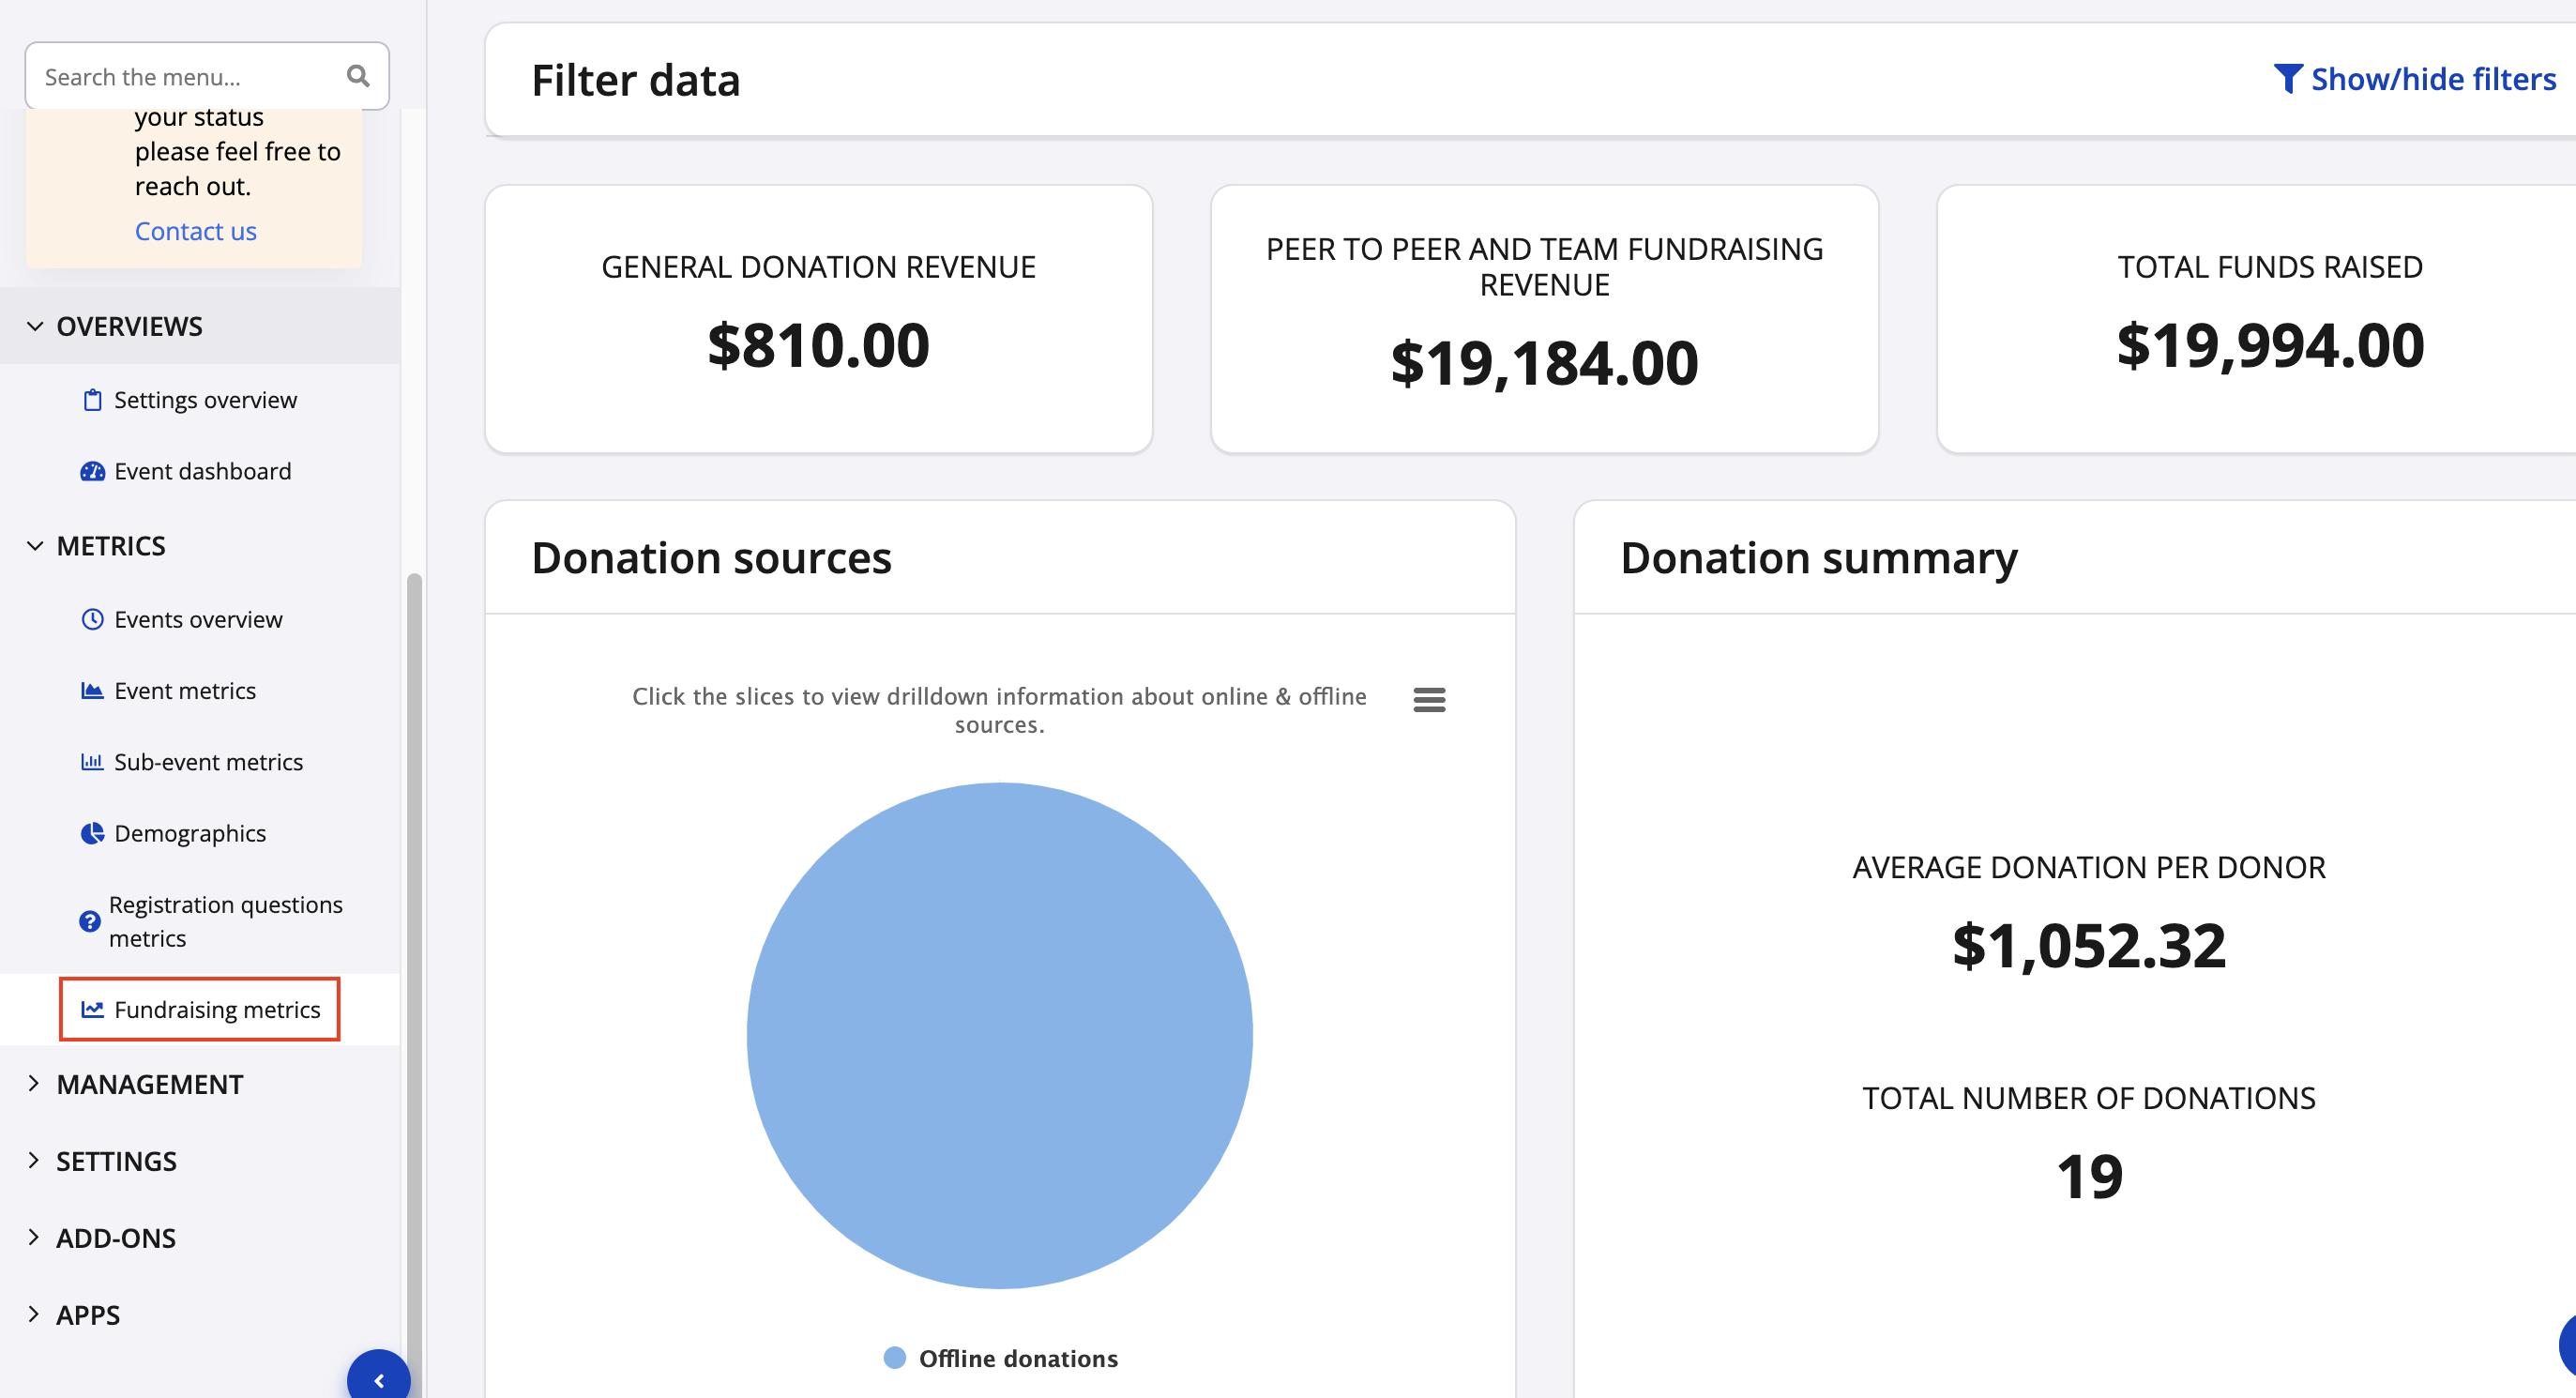Viewport: 2576px width, 1398px height.
Task: Expand the ADD-ONS menu section
Action: pos(115,1238)
